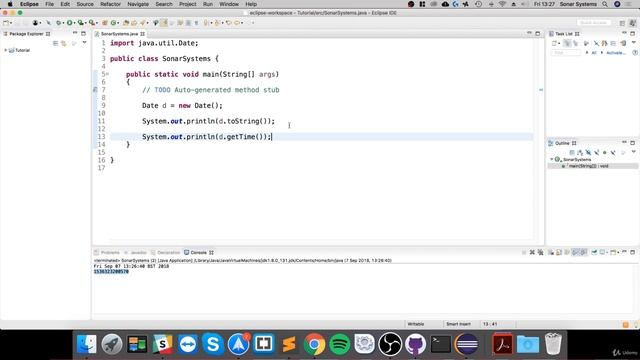Screen dimensions: 640x360
Task: Open the Task List view menu arrow
Action: [x=633, y=42]
